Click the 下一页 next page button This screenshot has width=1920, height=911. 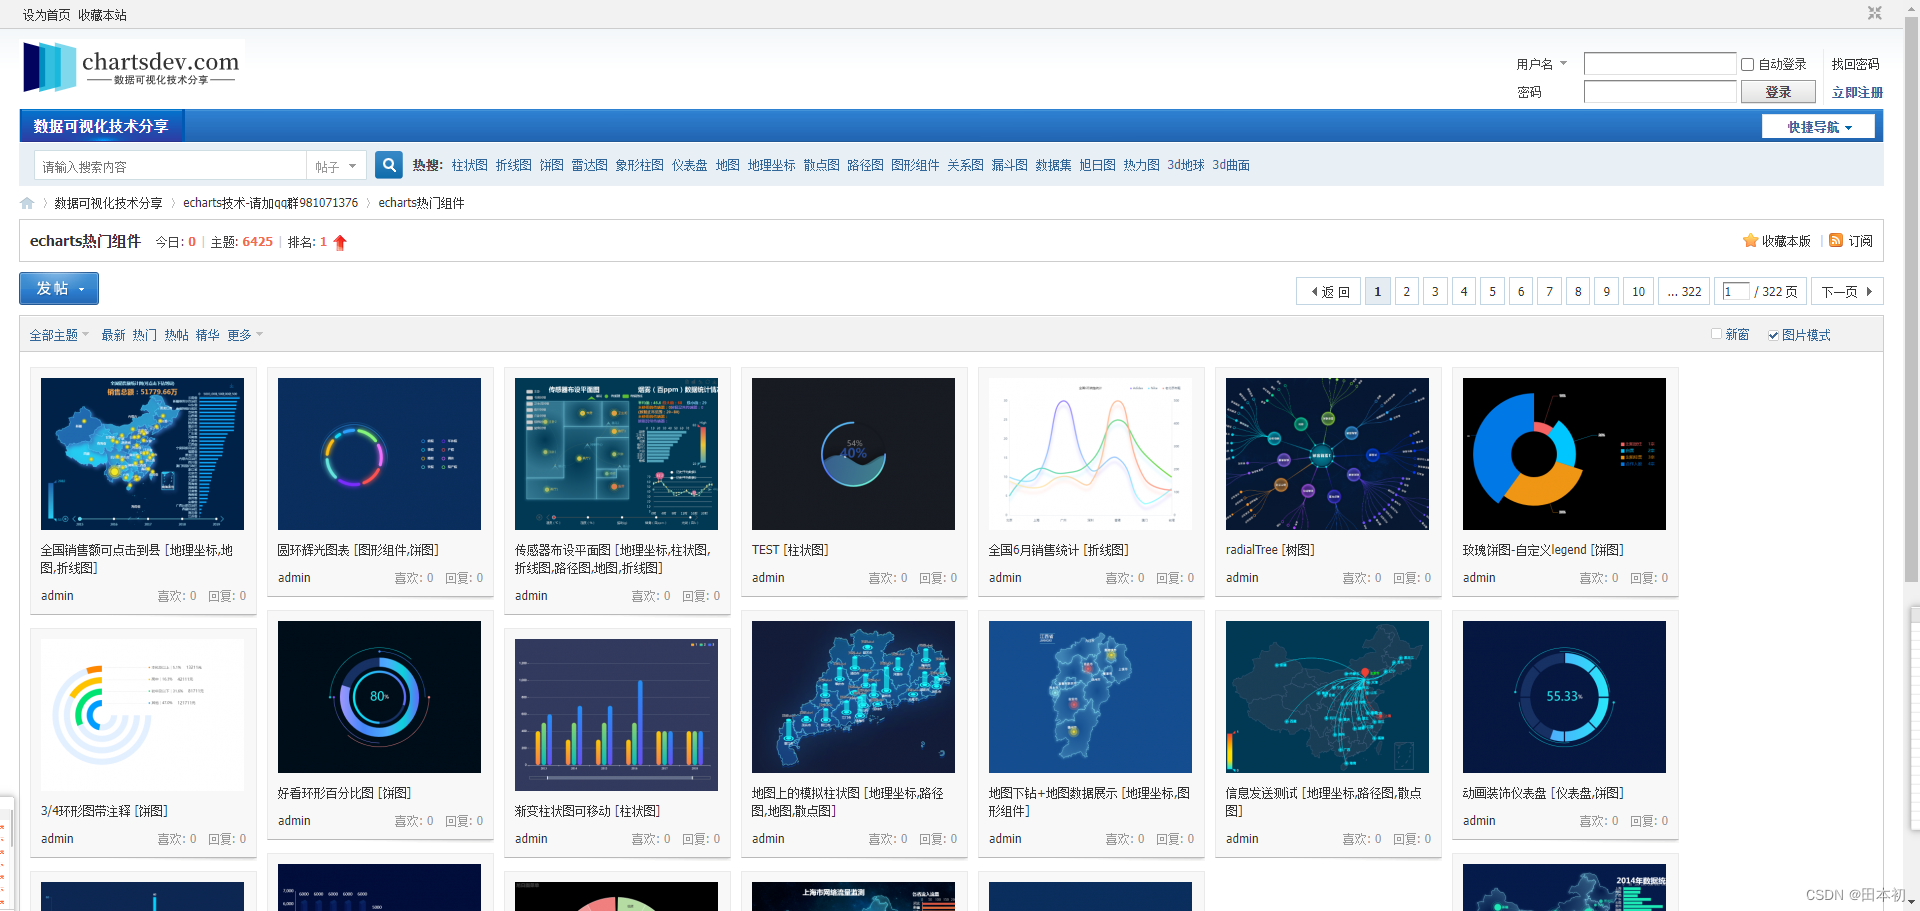coord(1847,291)
